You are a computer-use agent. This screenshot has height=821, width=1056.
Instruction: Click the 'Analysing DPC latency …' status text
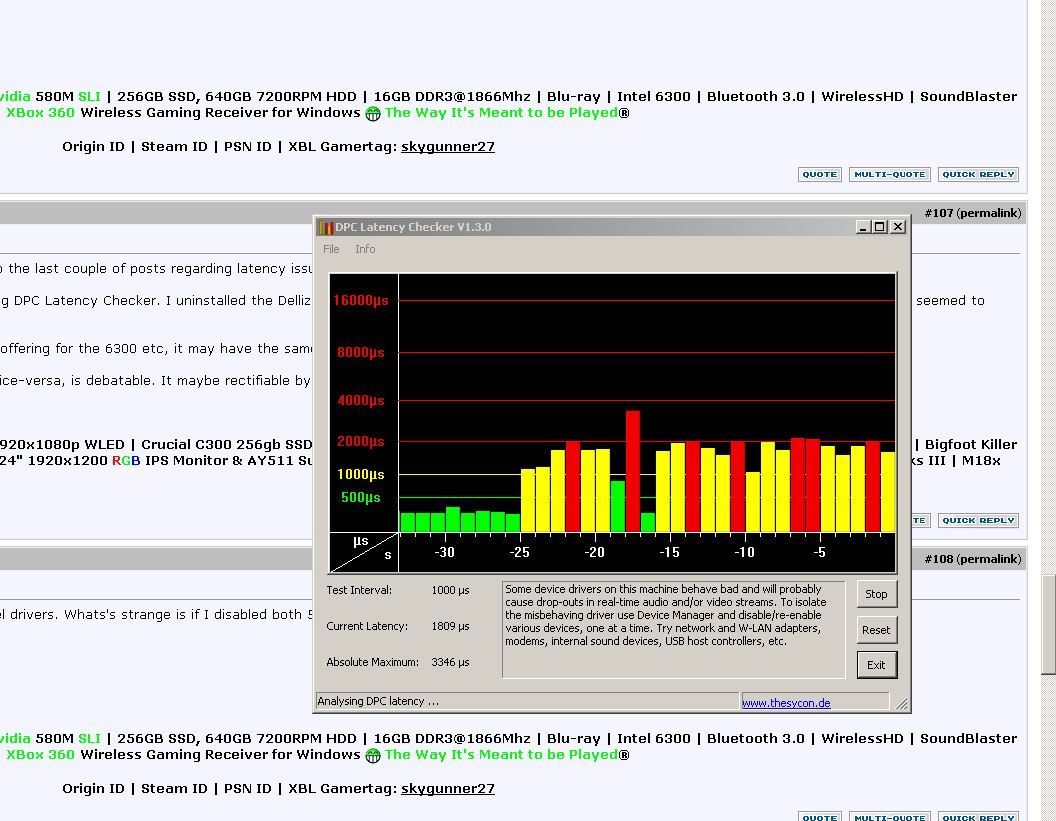click(378, 701)
